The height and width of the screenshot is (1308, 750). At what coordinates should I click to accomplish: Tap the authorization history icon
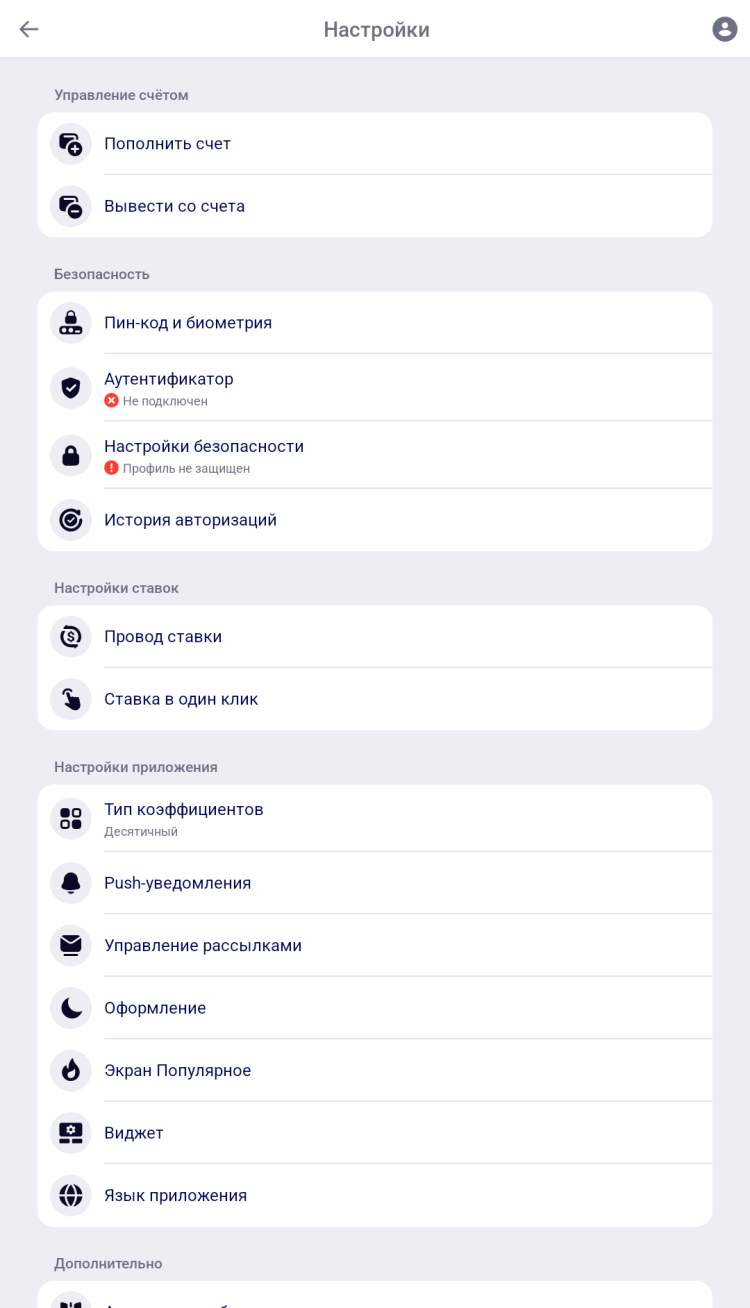(x=71, y=520)
